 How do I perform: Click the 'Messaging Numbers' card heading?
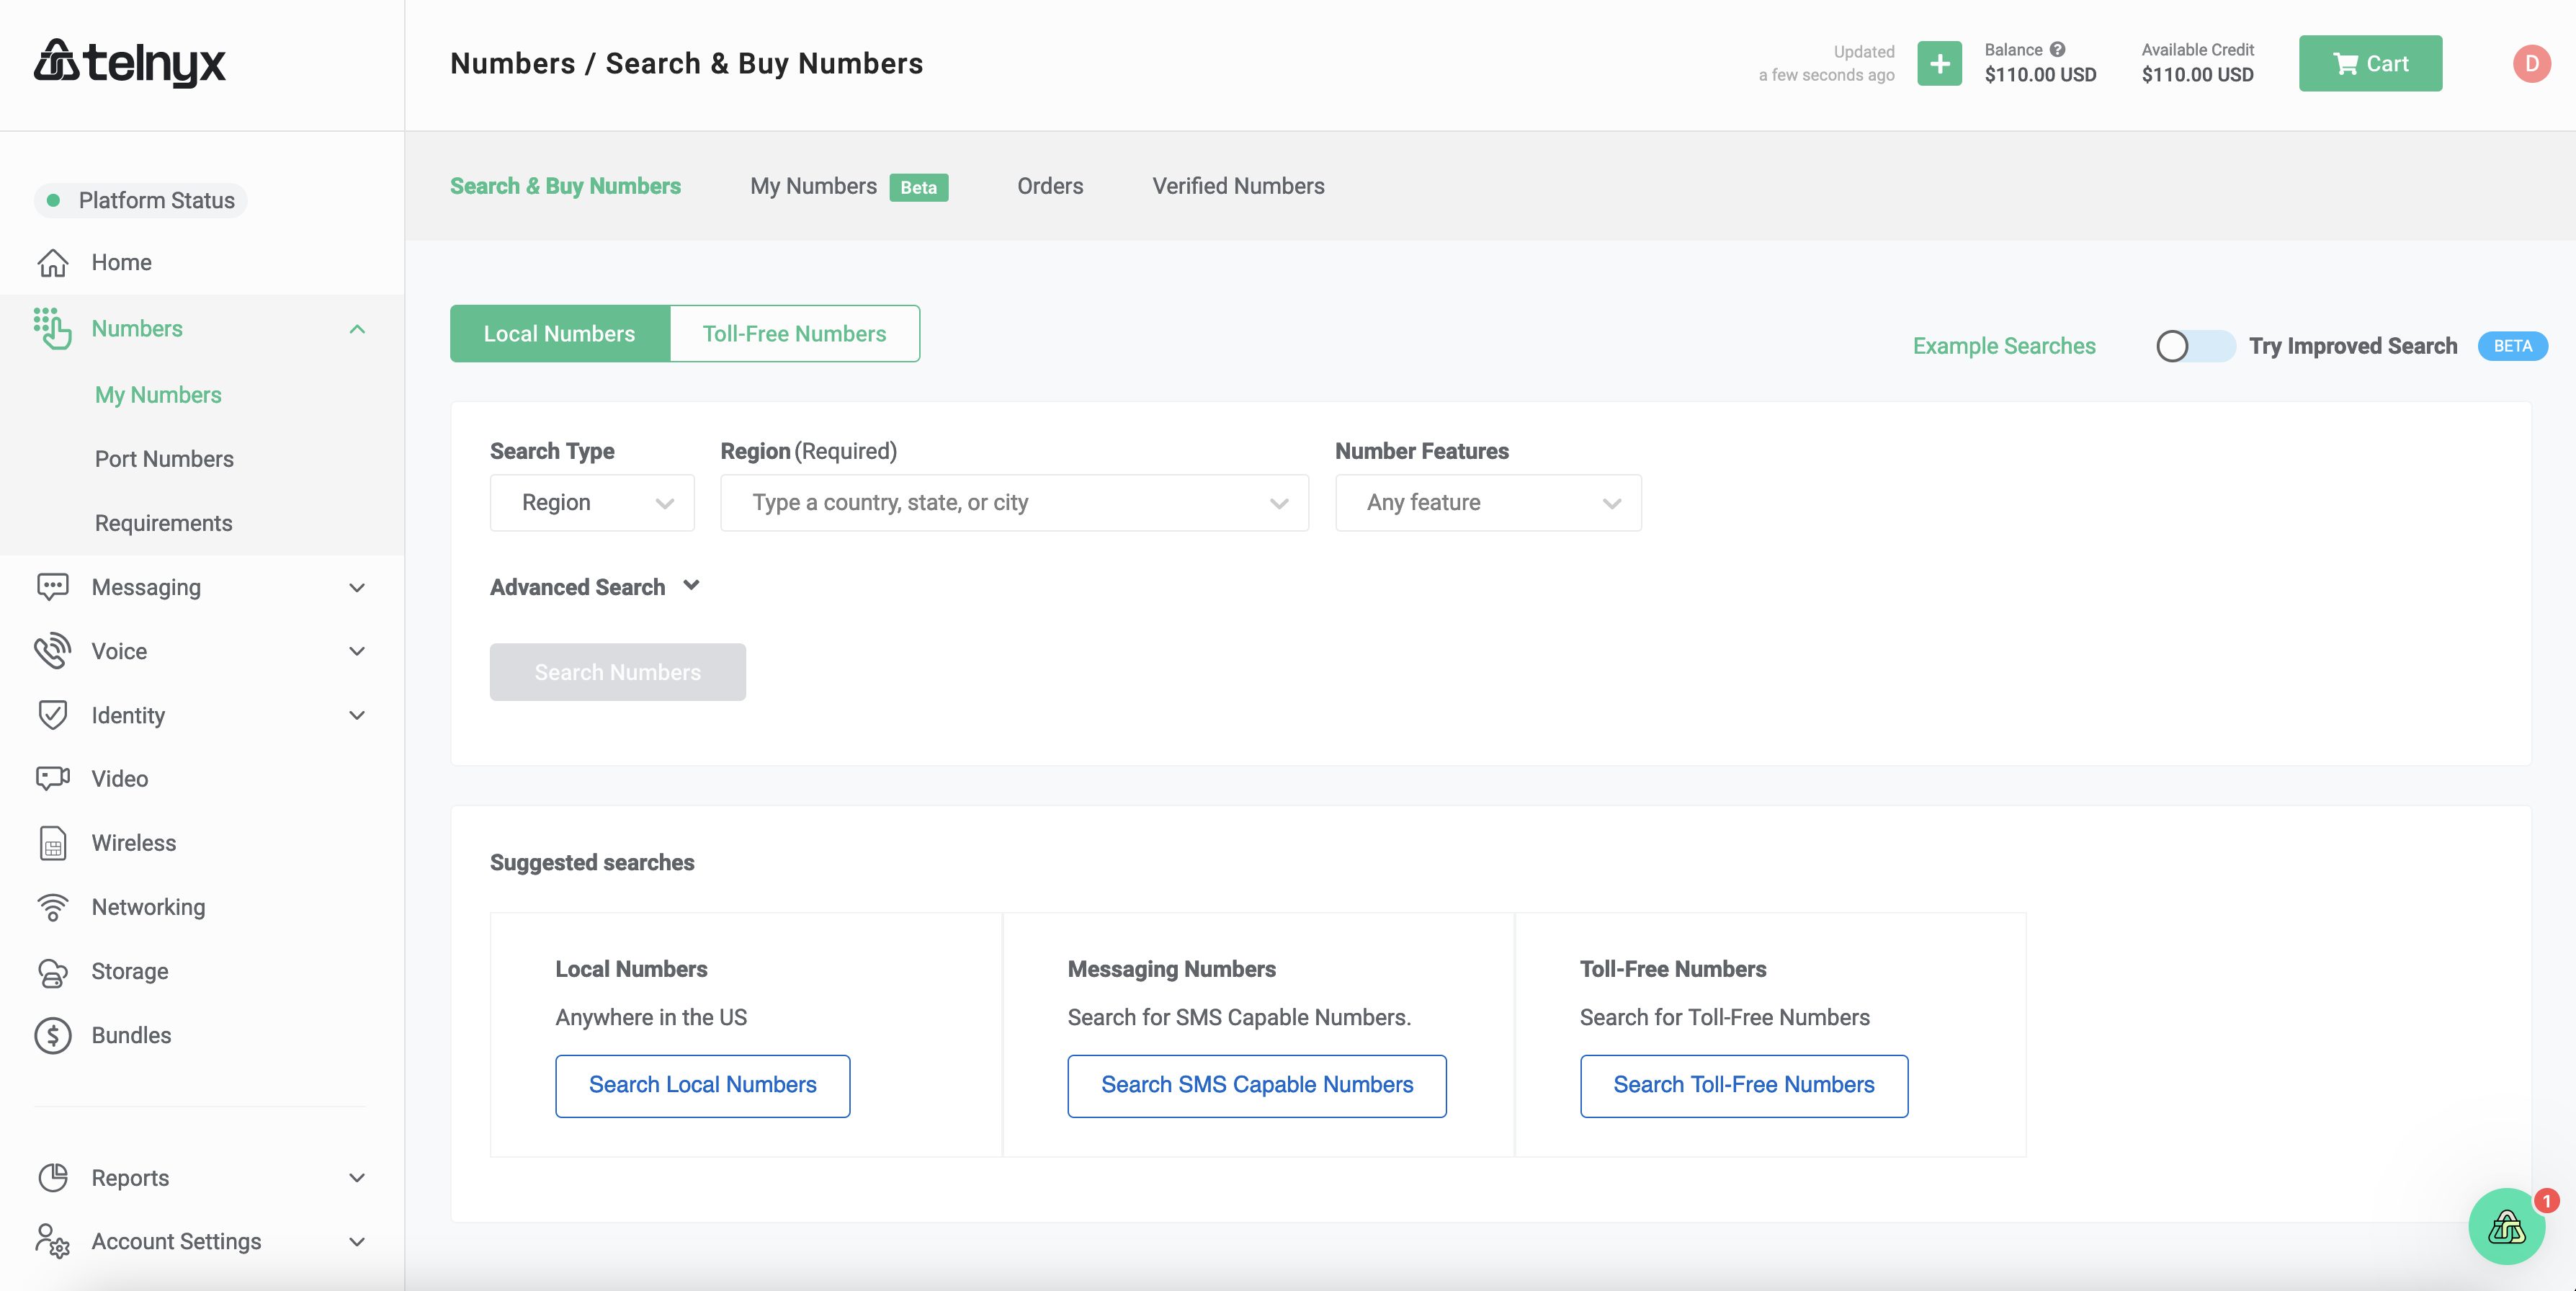1171,969
